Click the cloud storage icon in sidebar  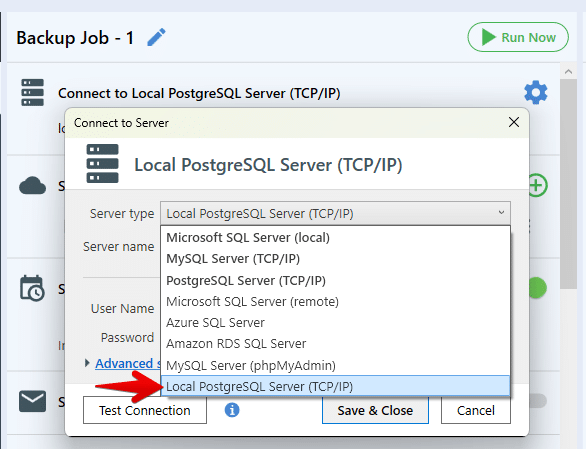(33, 185)
